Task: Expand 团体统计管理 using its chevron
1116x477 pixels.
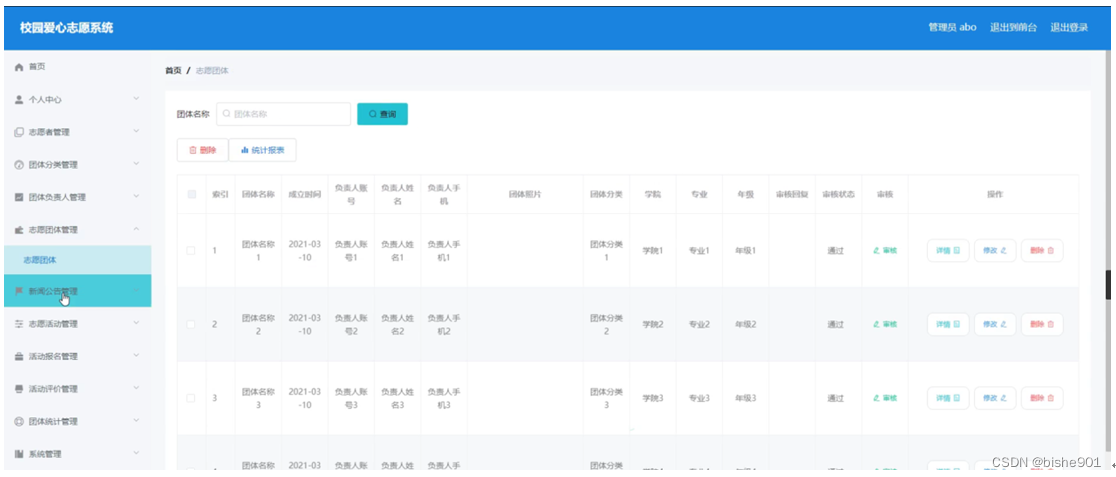Action: (136, 421)
